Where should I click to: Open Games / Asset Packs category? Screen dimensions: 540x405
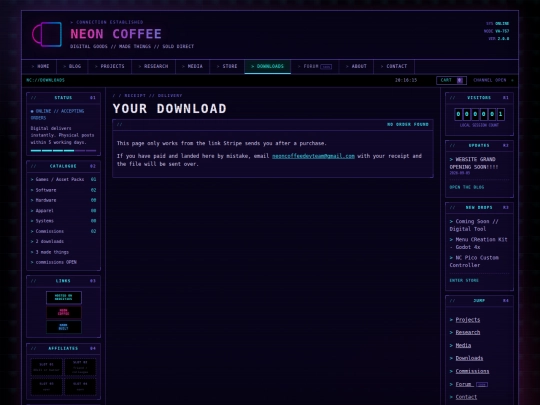(63, 179)
